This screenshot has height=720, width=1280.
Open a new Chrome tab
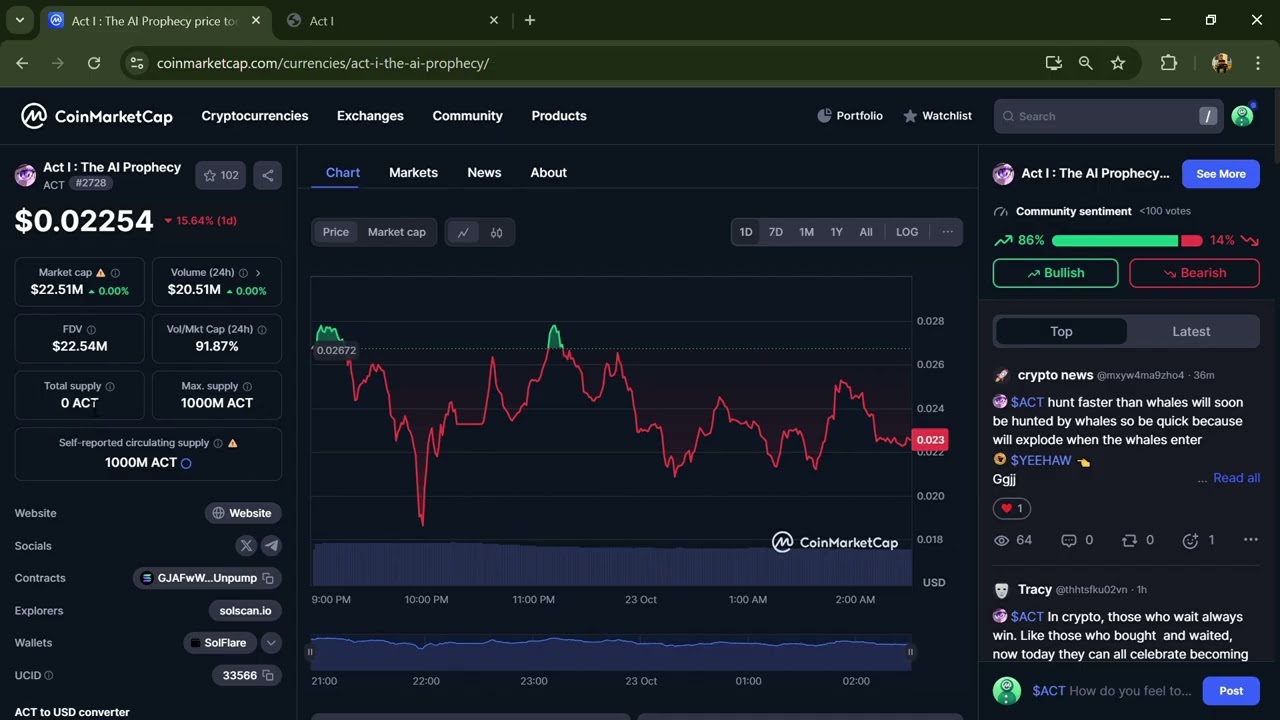(x=530, y=20)
